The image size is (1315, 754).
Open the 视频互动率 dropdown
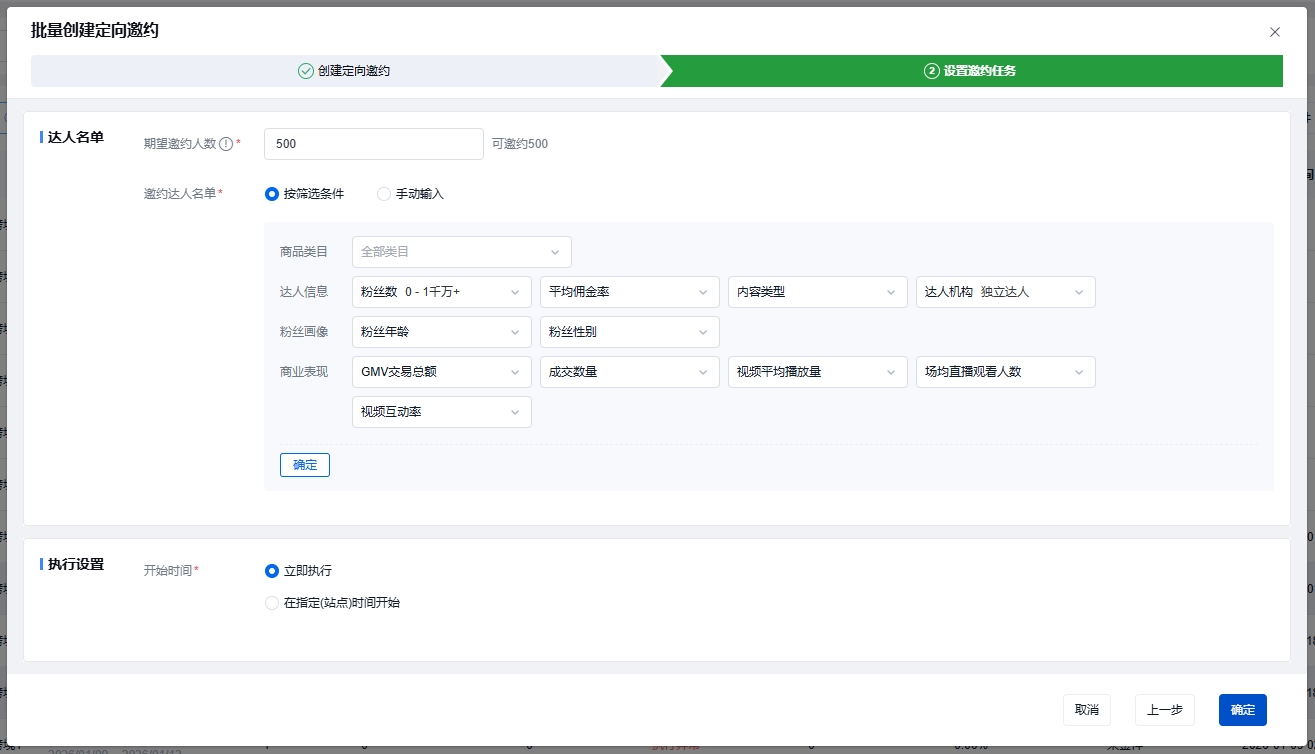pos(441,412)
